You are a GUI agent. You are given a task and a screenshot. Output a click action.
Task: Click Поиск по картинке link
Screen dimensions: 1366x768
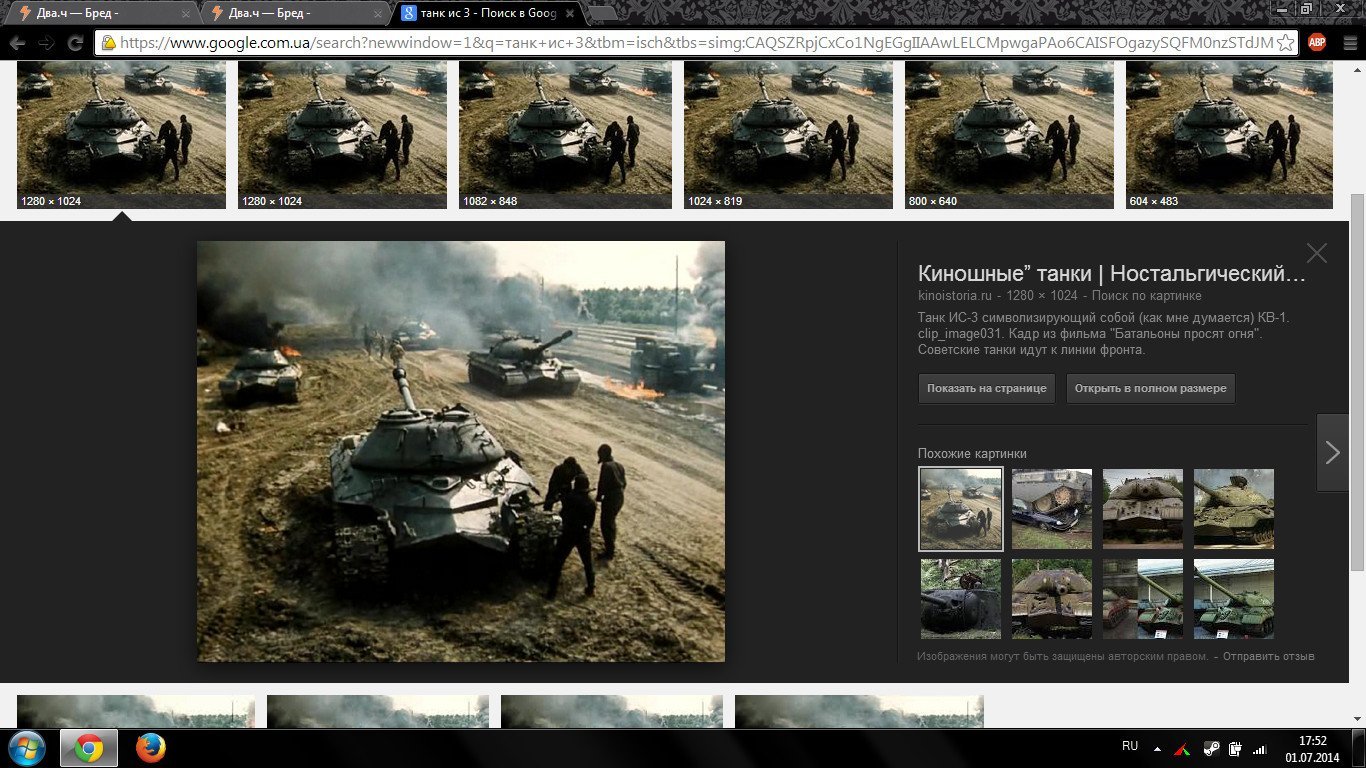click(1146, 296)
